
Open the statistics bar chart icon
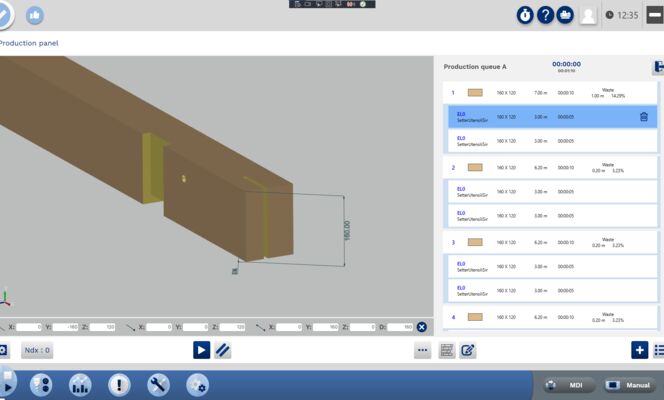click(x=81, y=385)
